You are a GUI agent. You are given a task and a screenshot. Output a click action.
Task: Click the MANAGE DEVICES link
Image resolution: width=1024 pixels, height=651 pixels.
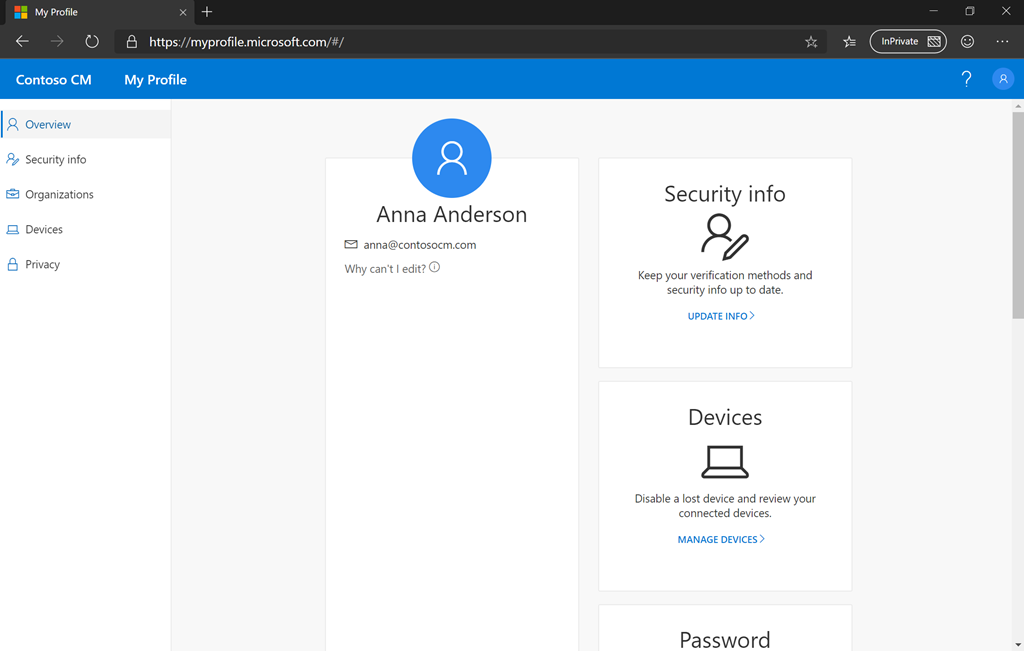coord(721,540)
